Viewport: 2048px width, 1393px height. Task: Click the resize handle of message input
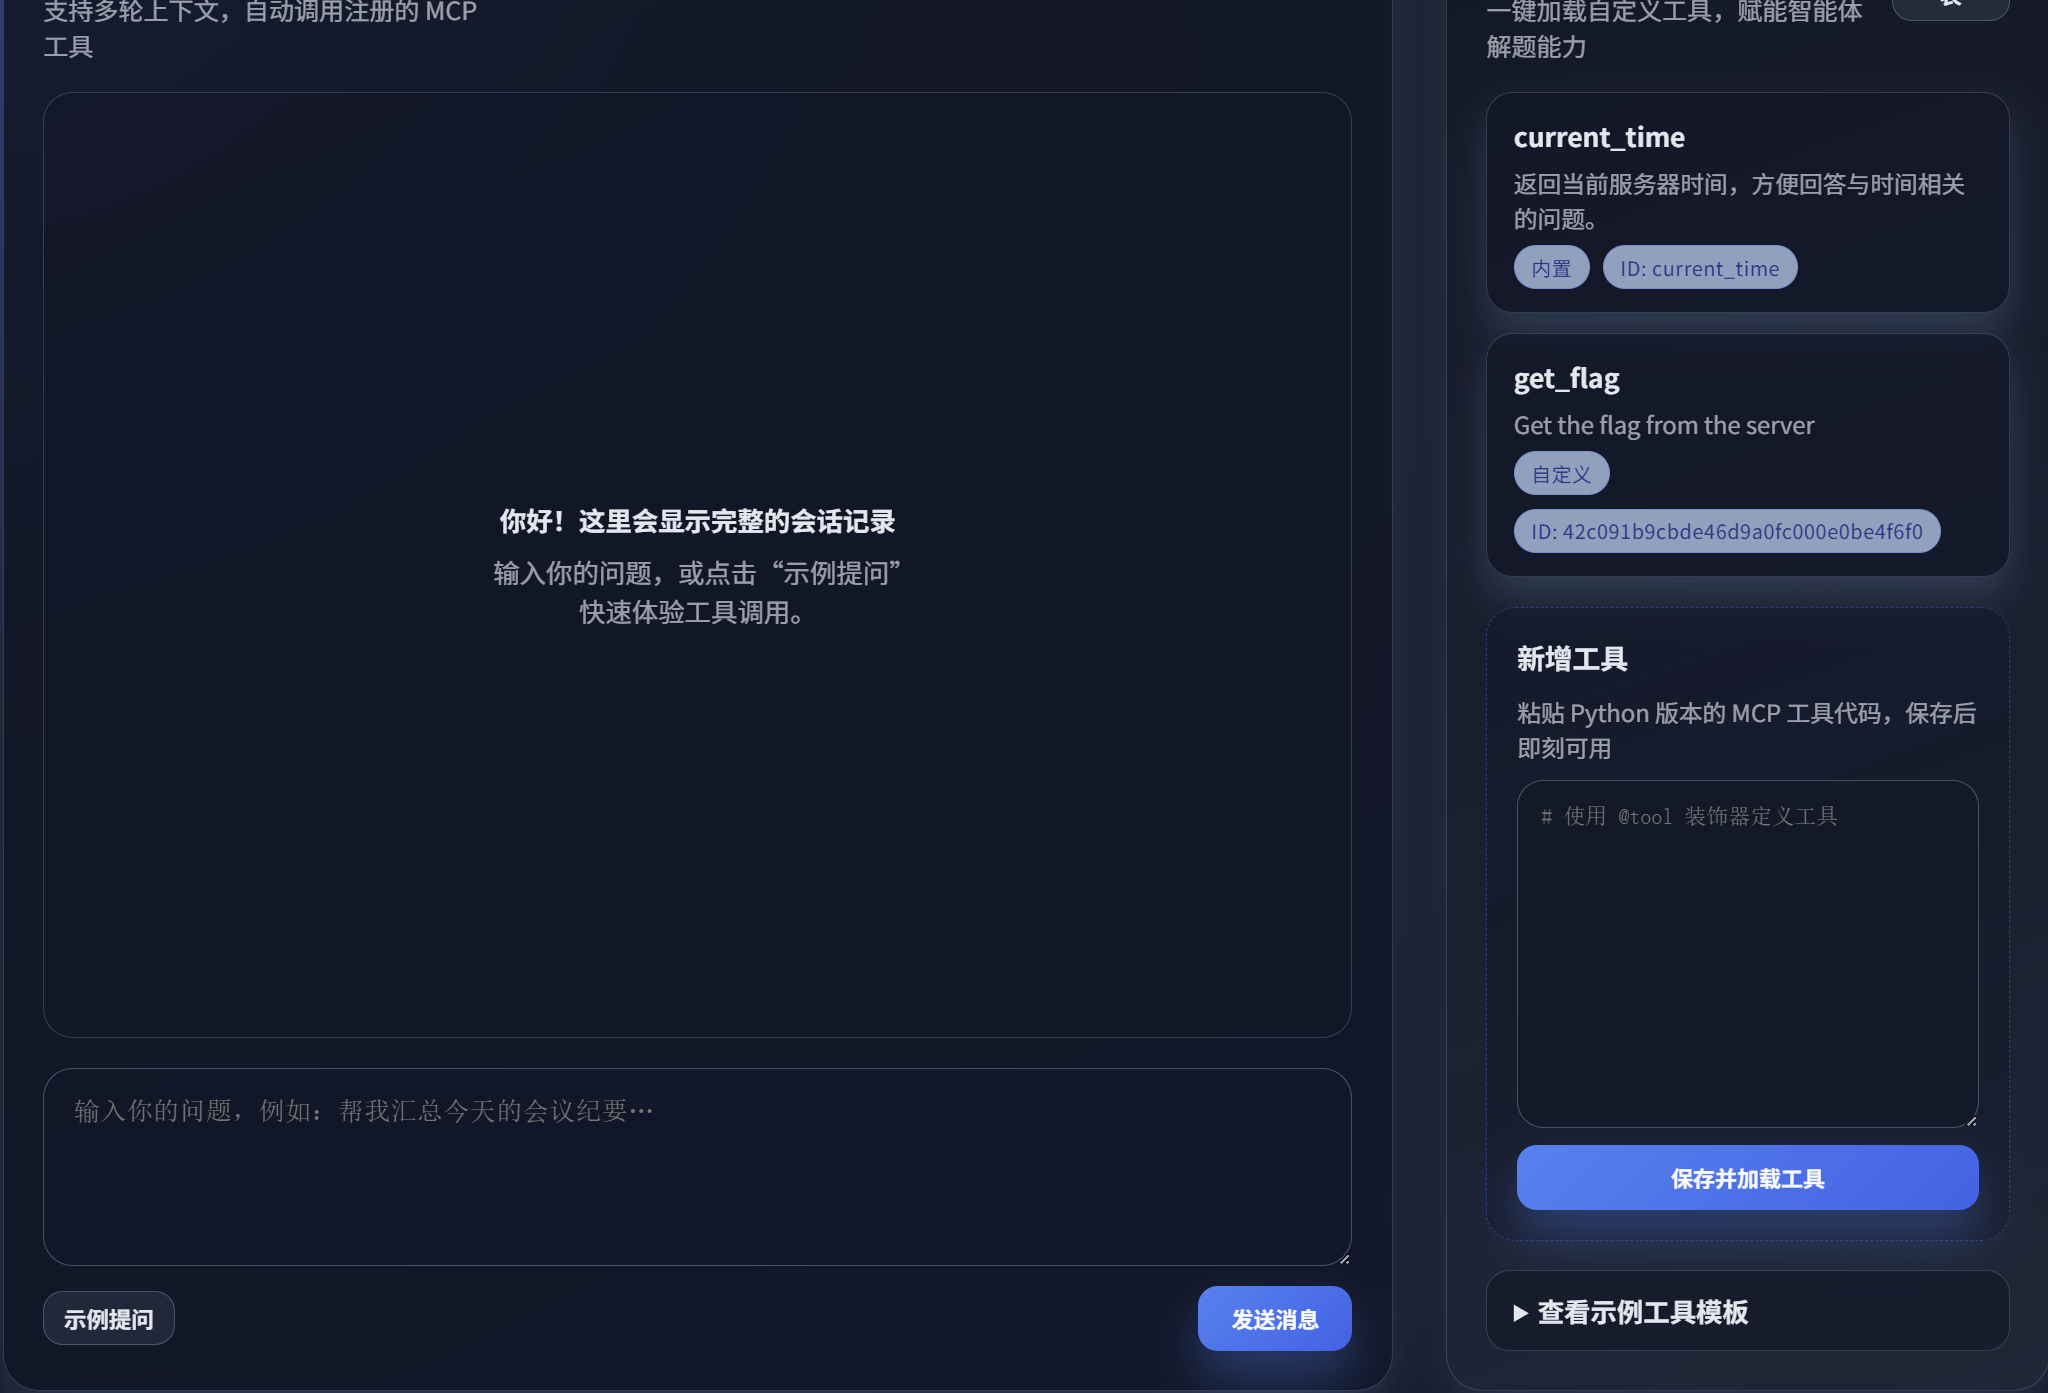click(x=1344, y=1258)
